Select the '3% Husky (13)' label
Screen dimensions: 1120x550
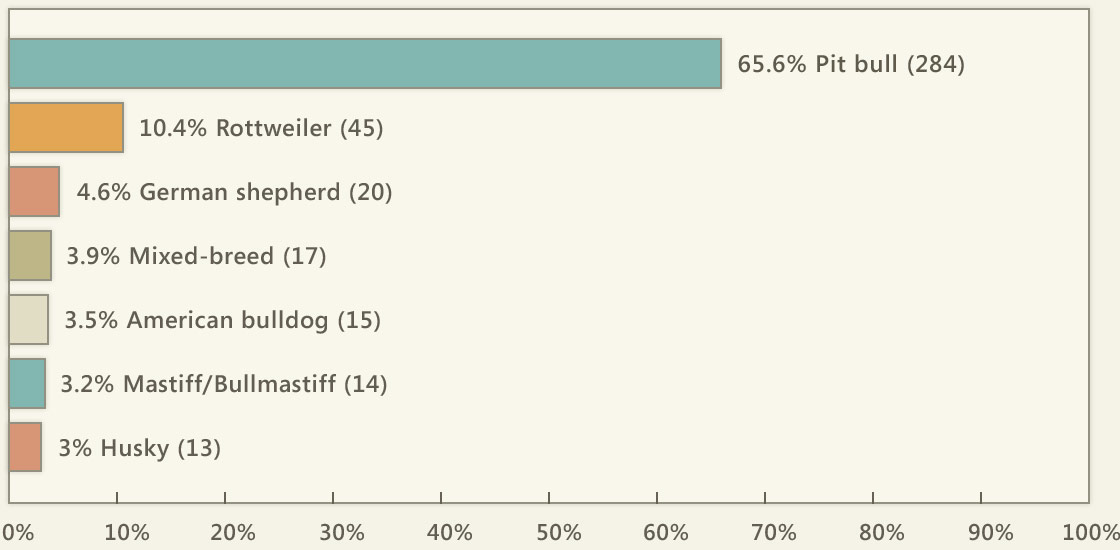tap(139, 448)
